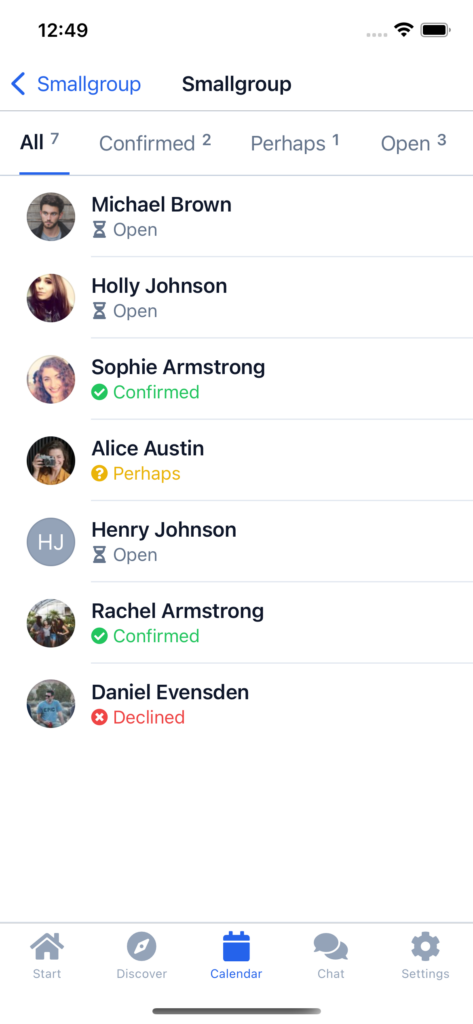Tap Alice Austin's yellow question mark icon
Image resolution: width=473 pixels, height=1024 pixels.
[99, 473]
